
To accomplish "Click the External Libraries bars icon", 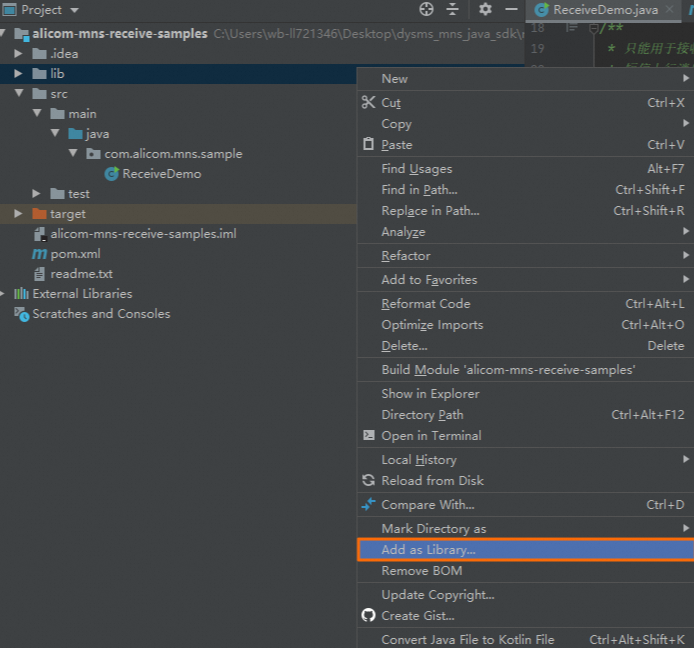I will (x=21, y=293).
